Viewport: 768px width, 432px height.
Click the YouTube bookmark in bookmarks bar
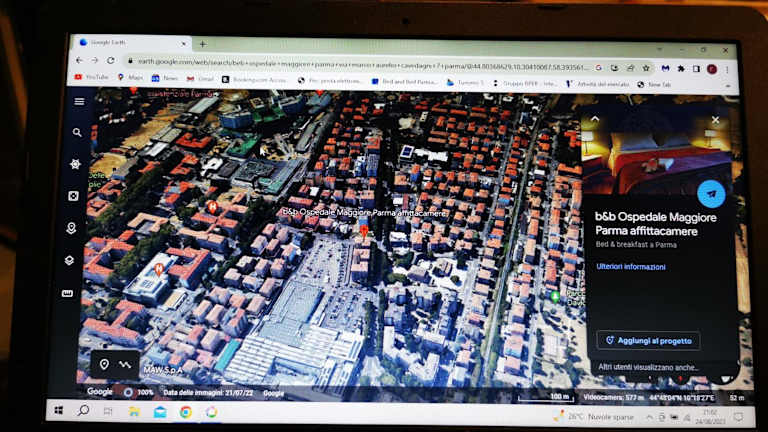point(92,77)
